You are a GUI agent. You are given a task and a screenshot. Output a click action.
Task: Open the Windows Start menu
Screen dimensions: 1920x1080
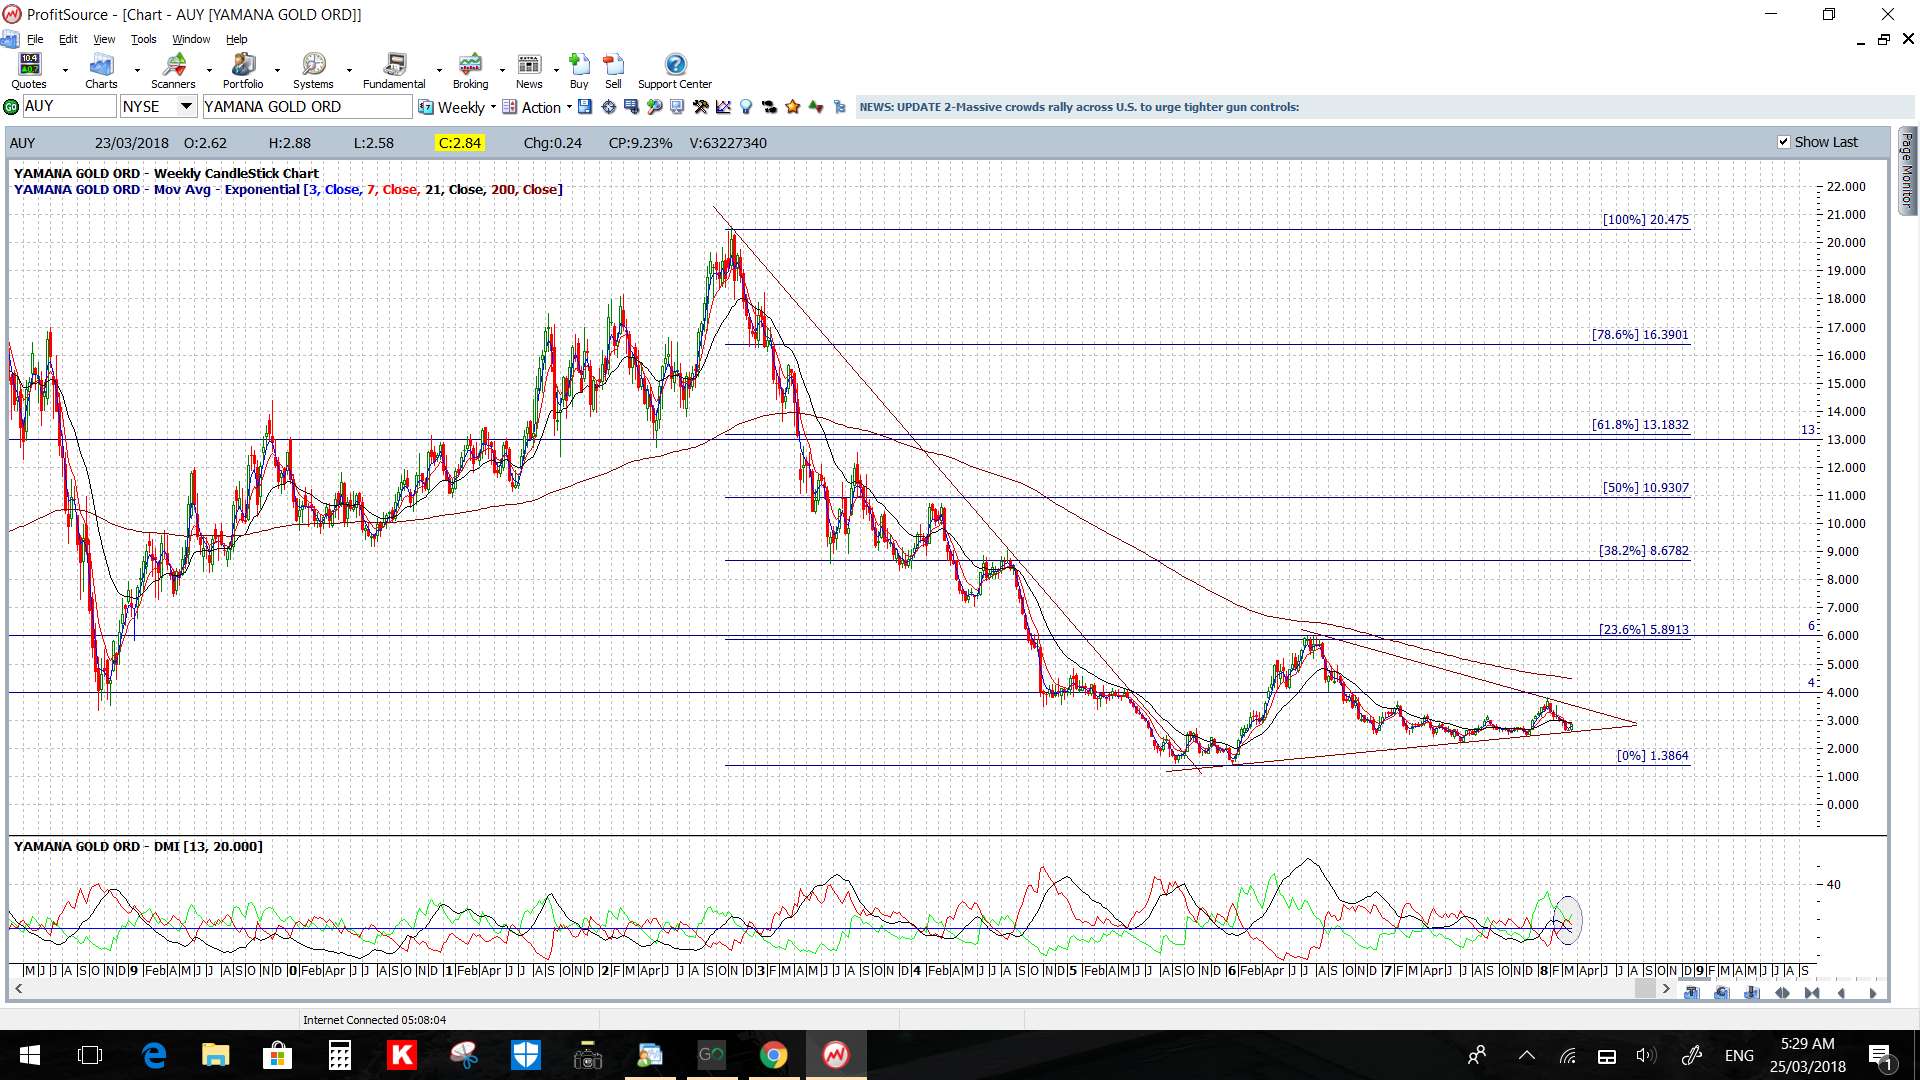pos(29,1055)
